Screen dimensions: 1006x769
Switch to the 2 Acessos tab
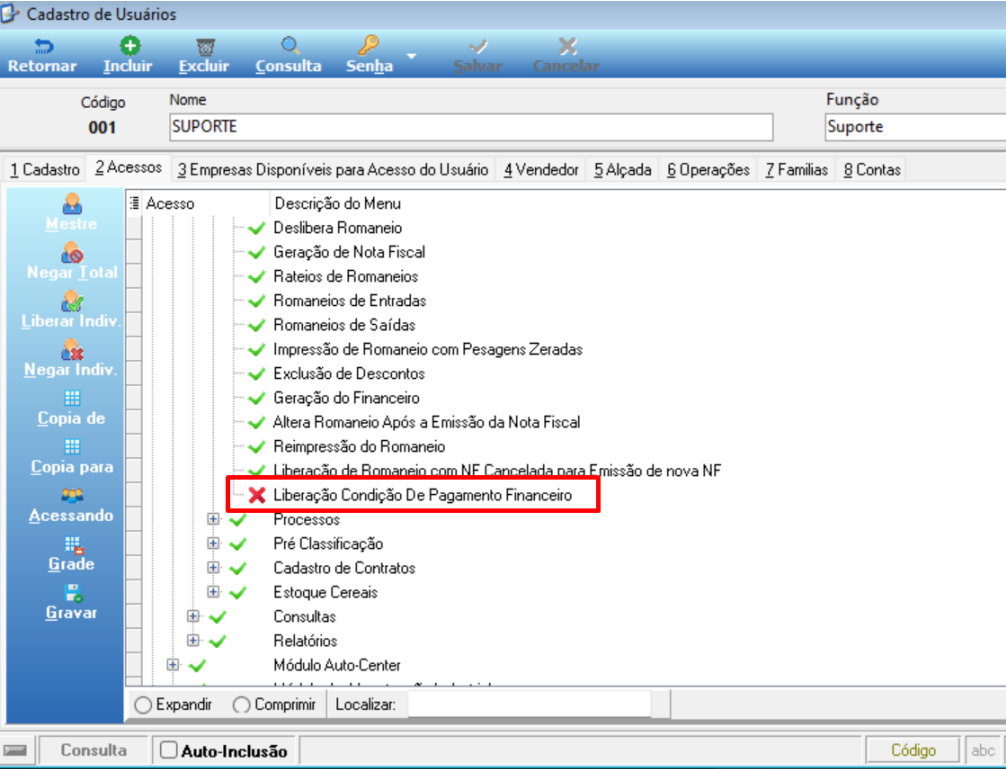tap(128, 167)
